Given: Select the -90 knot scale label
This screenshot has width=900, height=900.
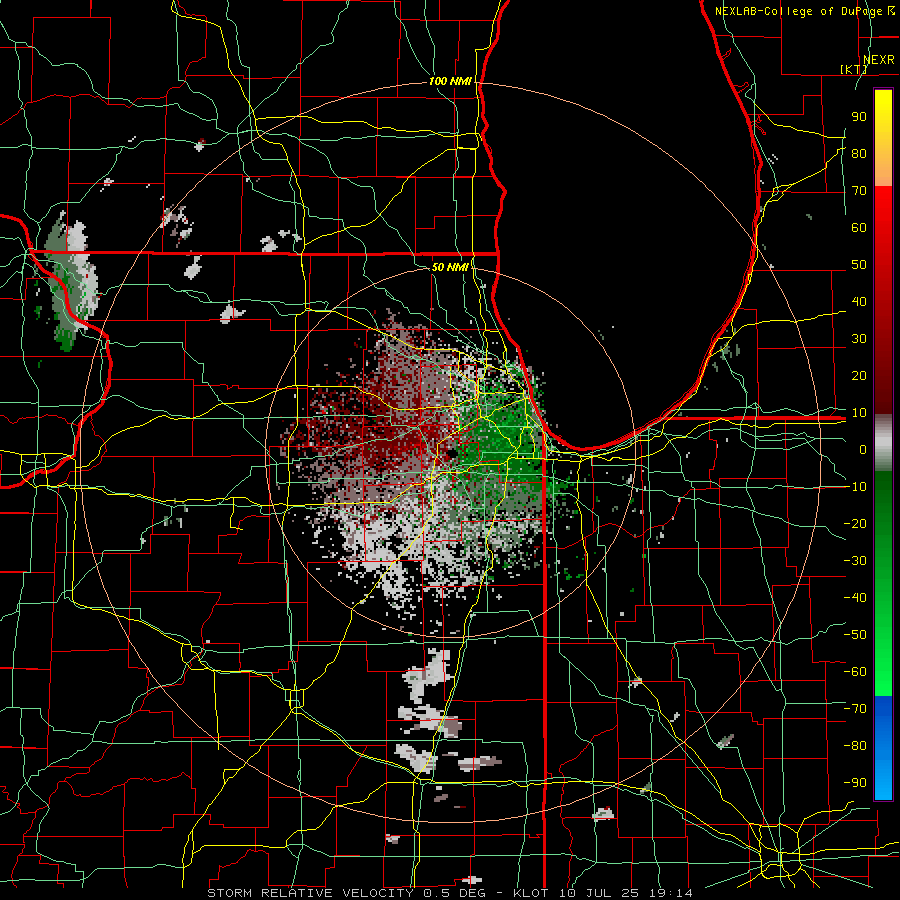Looking at the screenshot, I should click(x=855, y=783).
